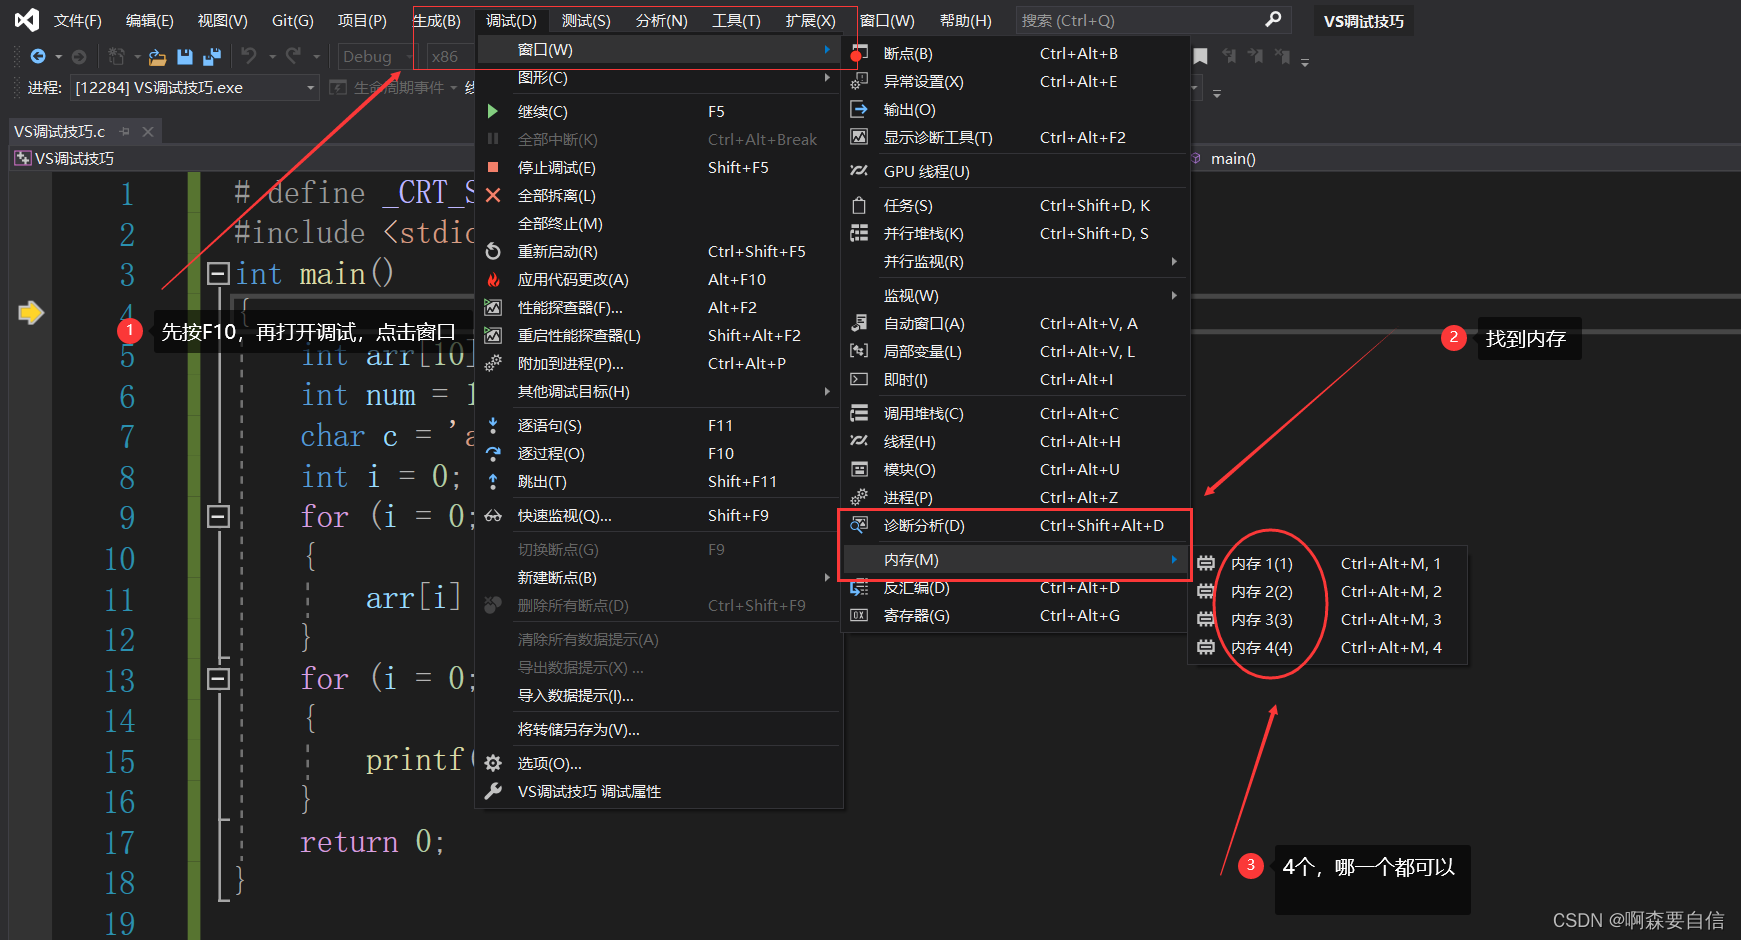
Task: Click the restart icon beside 重新启动(R)
Action: (x=493, y=251)
